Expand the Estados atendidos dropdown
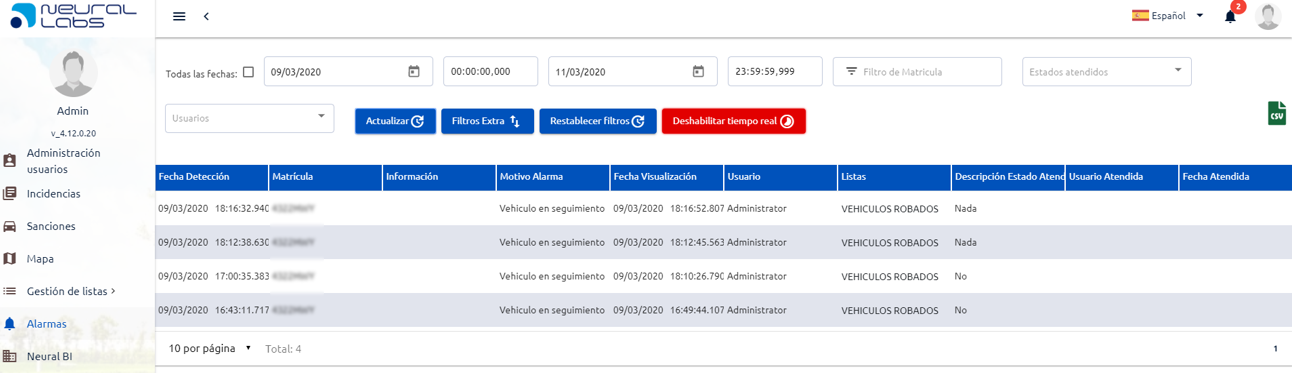Viewport: 1296px width, 384px height. click(x=1106, y=71)
